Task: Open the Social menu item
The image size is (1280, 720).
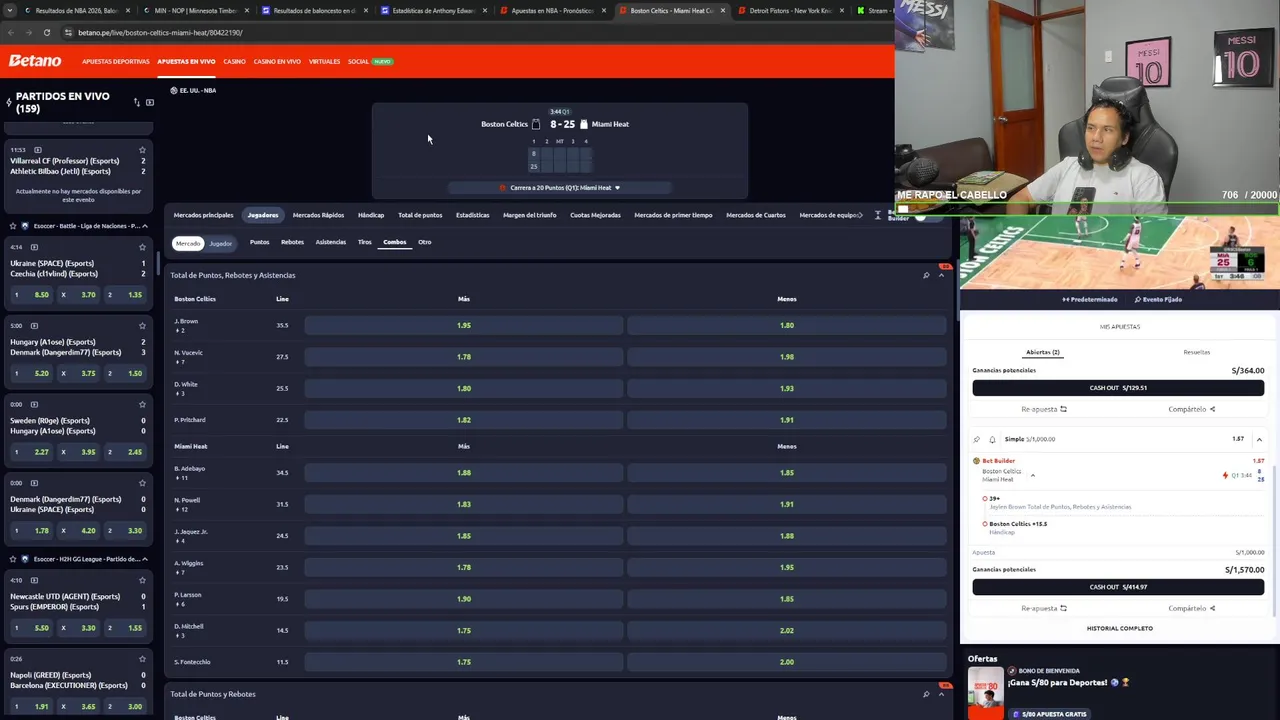Action: (x=359, y=61)
